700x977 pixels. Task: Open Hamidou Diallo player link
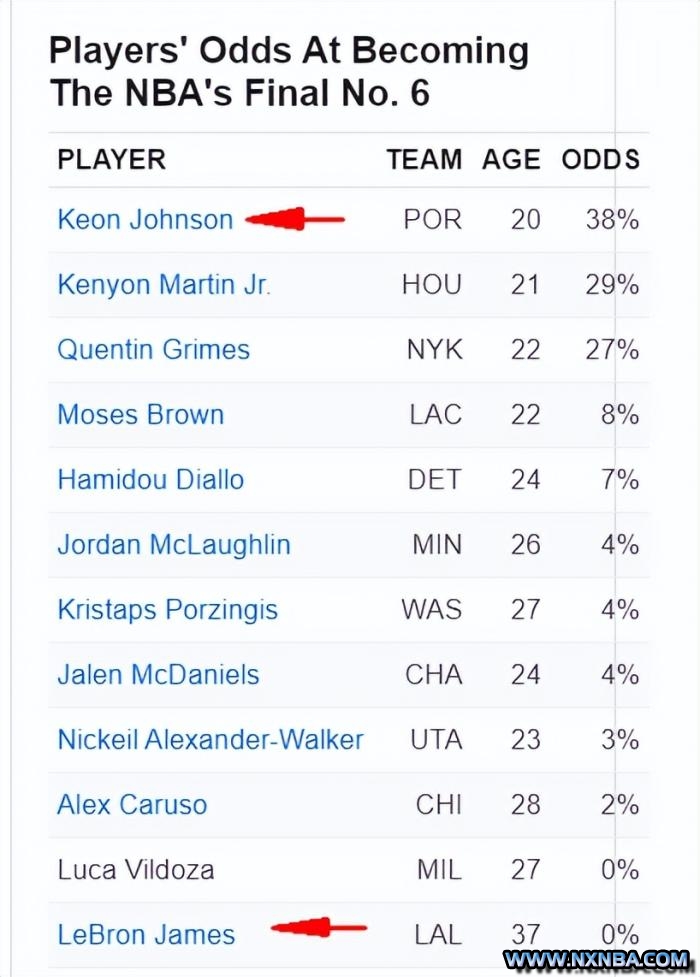[x=151, y=480]
